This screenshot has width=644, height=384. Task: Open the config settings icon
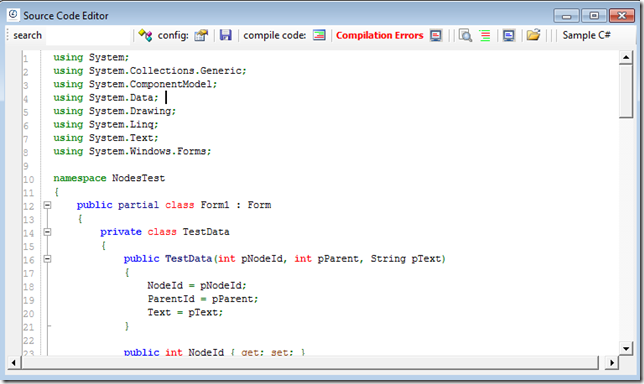point(201,35)
